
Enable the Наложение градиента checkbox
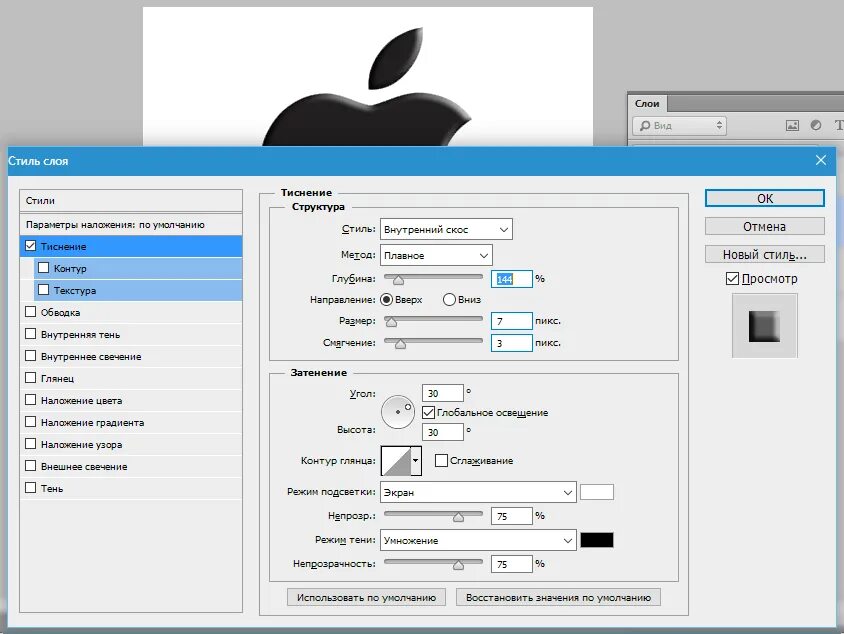tap(31, 422)
